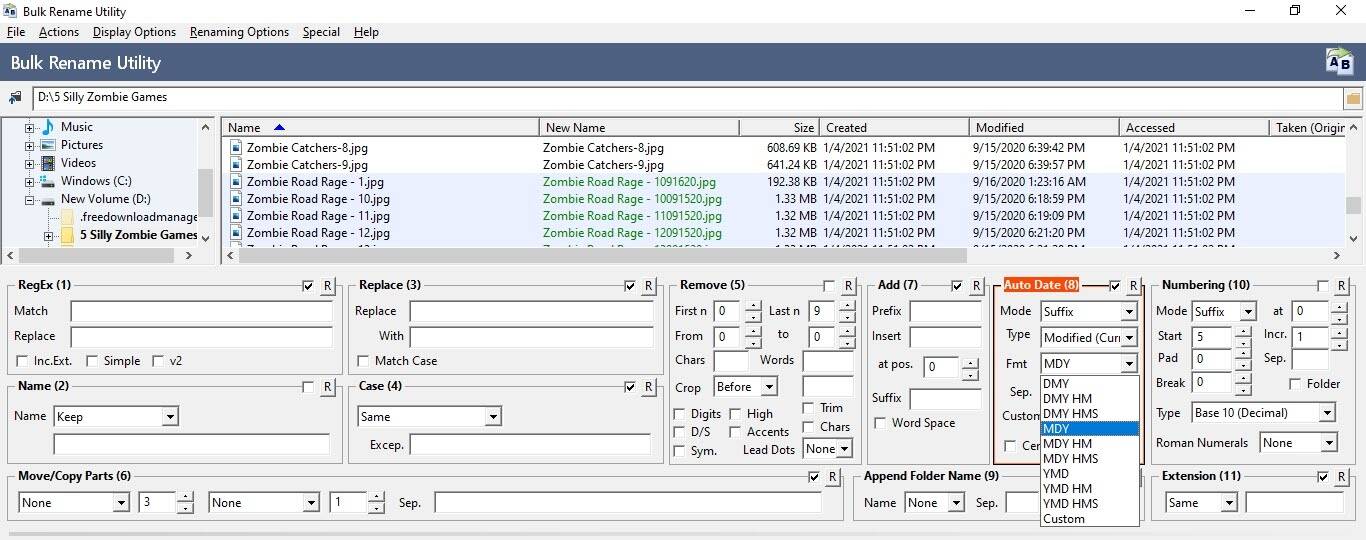Screen dimensions: 1366x540
Task: Enable the Match Case checkbox
Action: pyautogui.click(x=364, y=361)
